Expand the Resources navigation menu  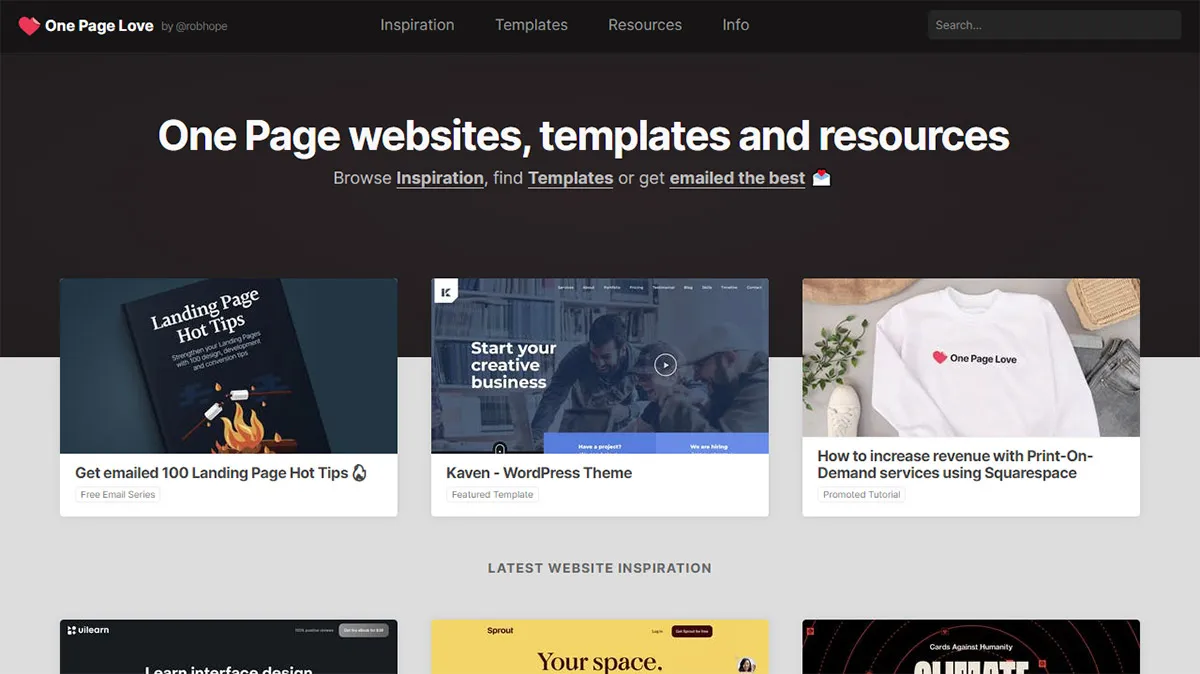coord(645,25)
